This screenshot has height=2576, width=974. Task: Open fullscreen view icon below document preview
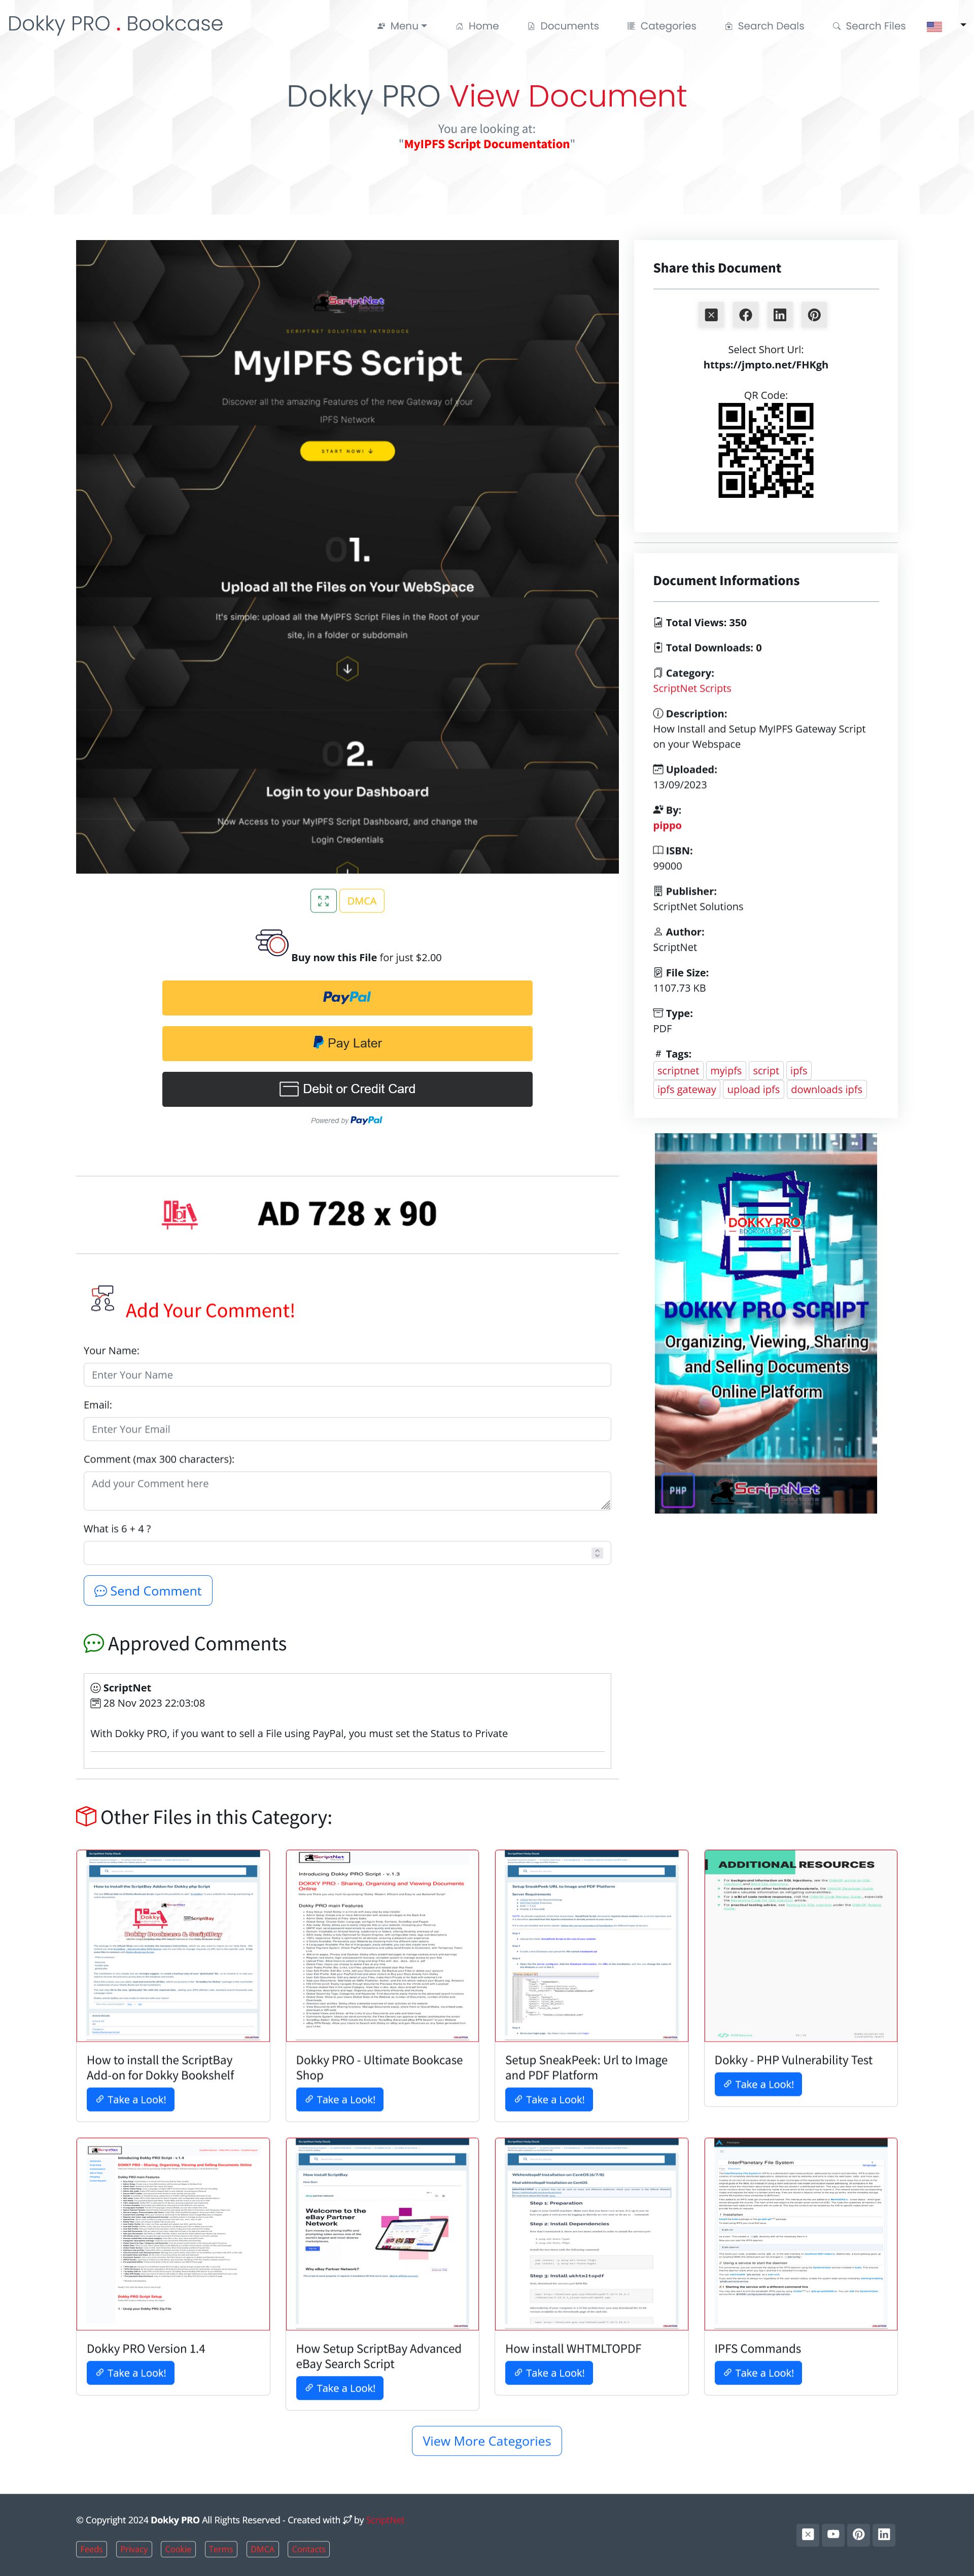[323, 901]
